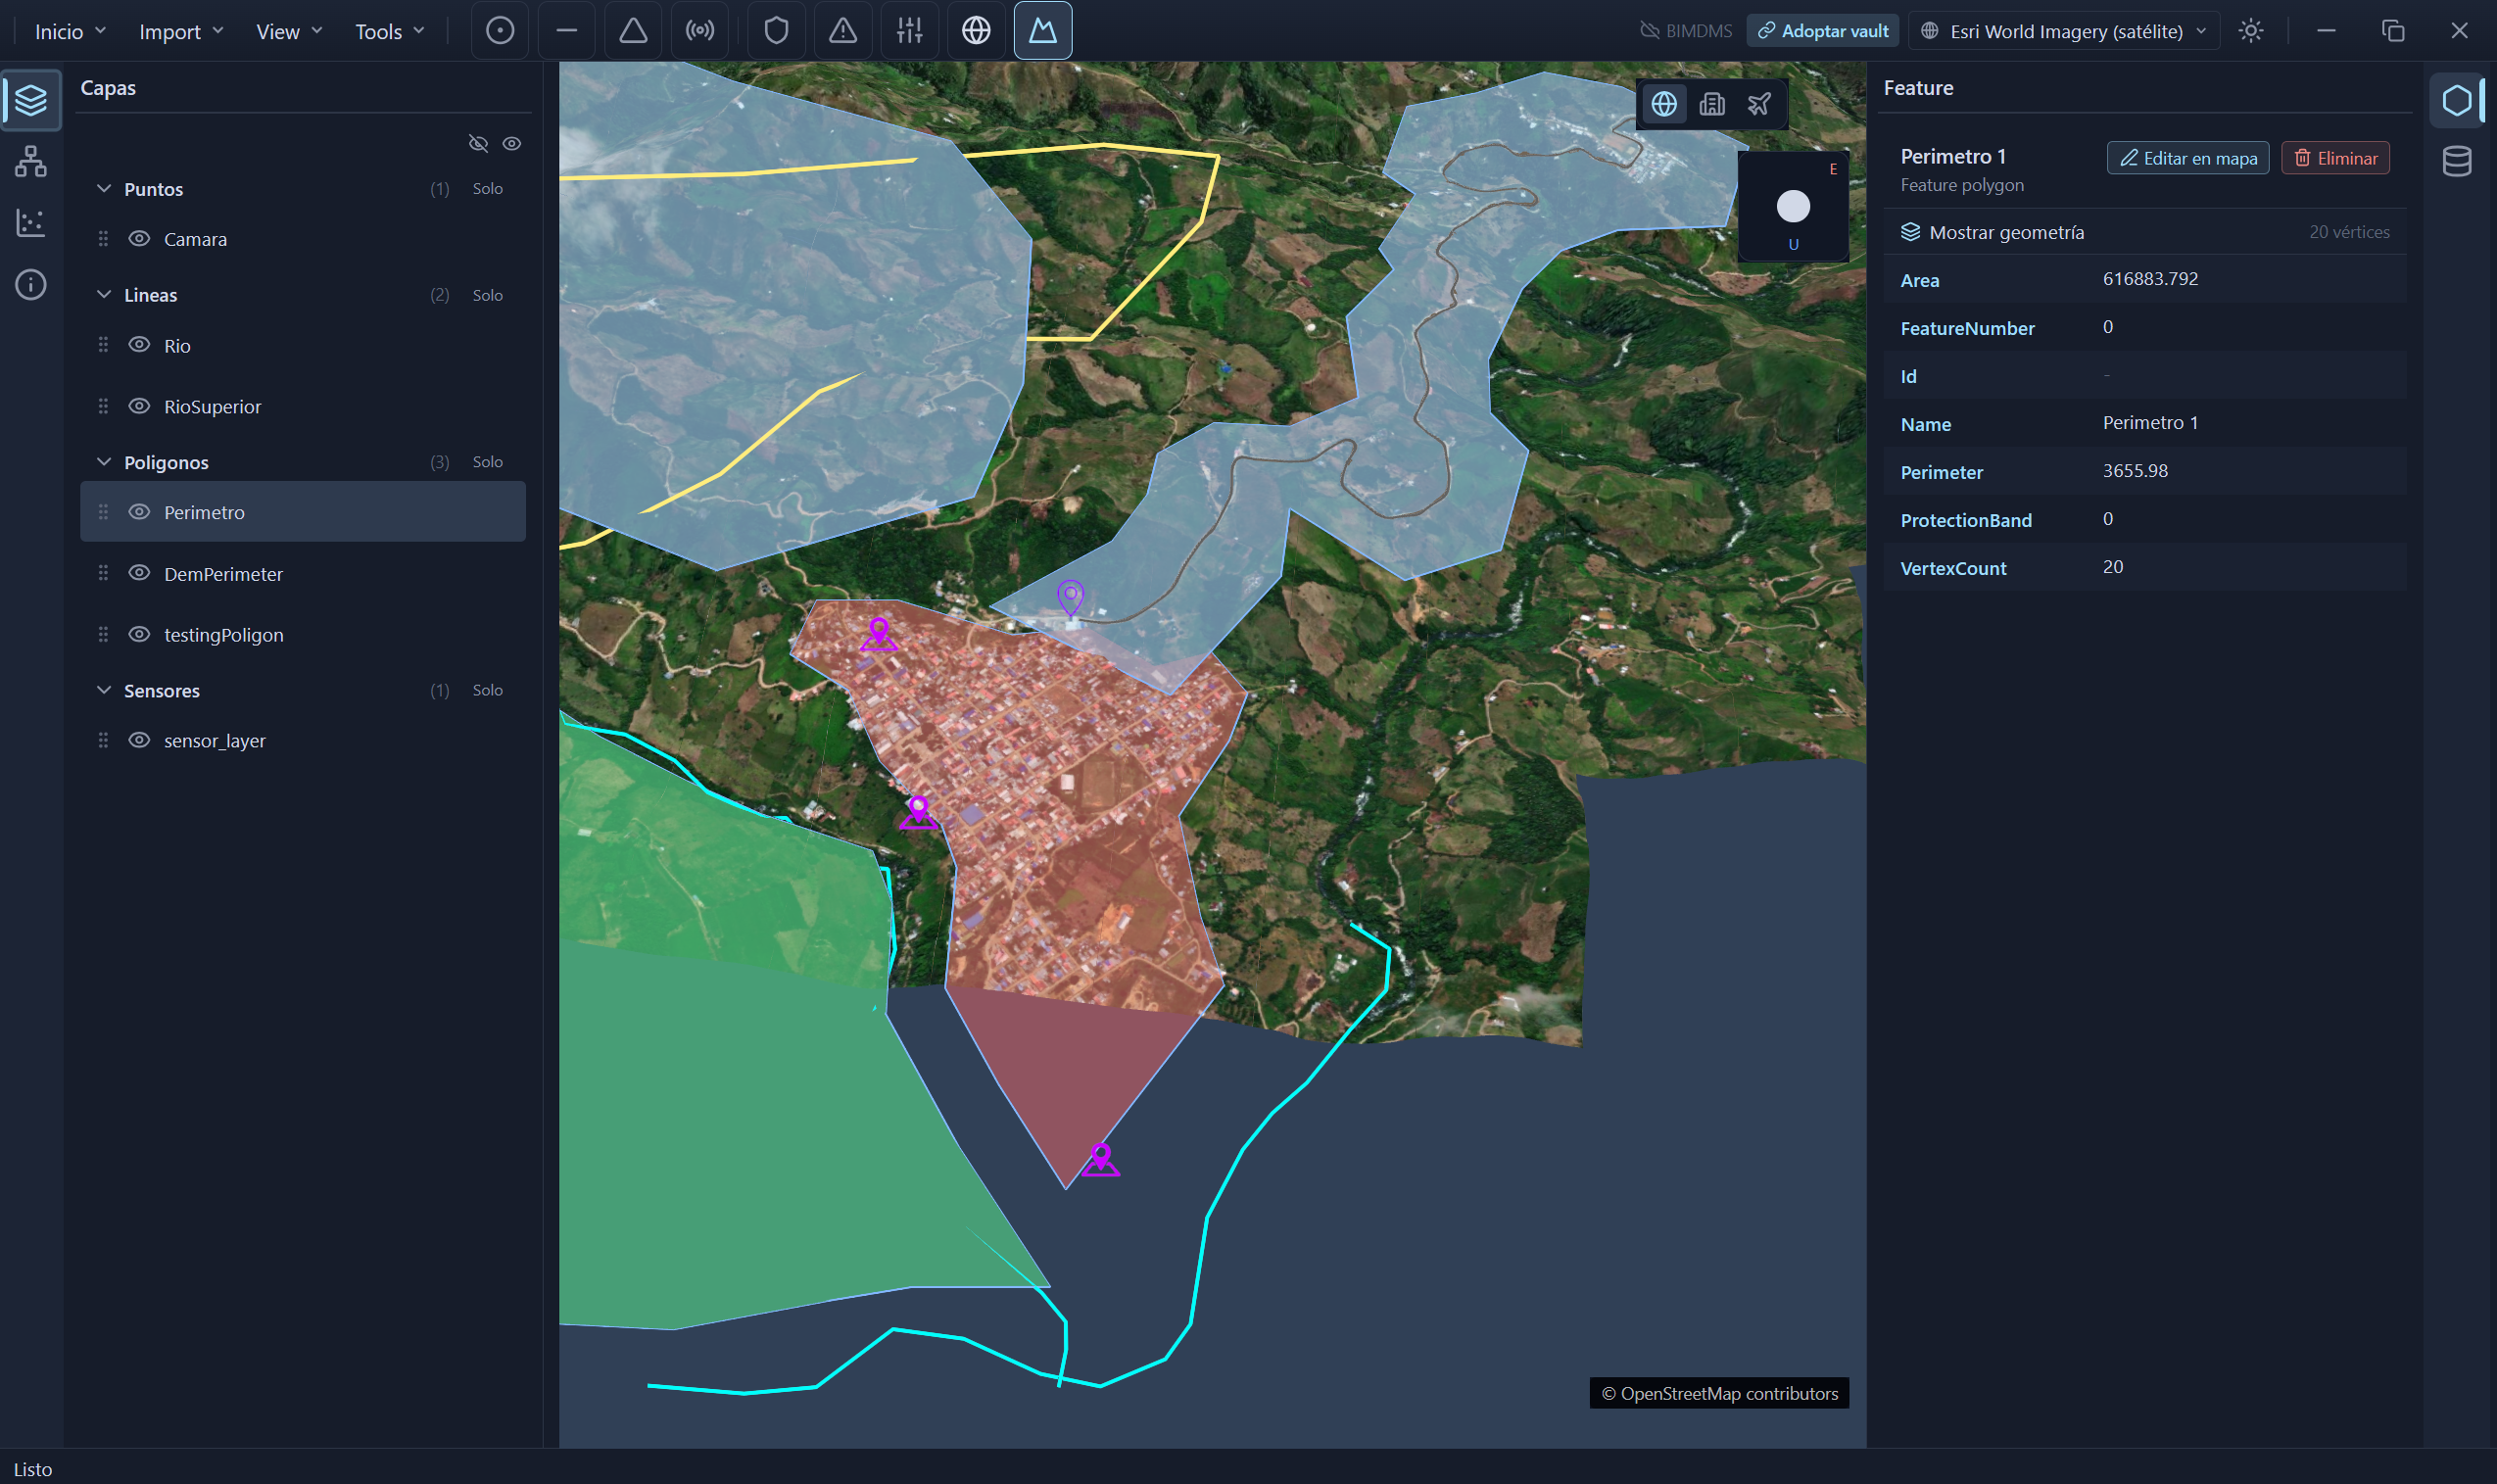
Task: Toggle visibility of RioSuperior layer
Action: click(139, 406)
